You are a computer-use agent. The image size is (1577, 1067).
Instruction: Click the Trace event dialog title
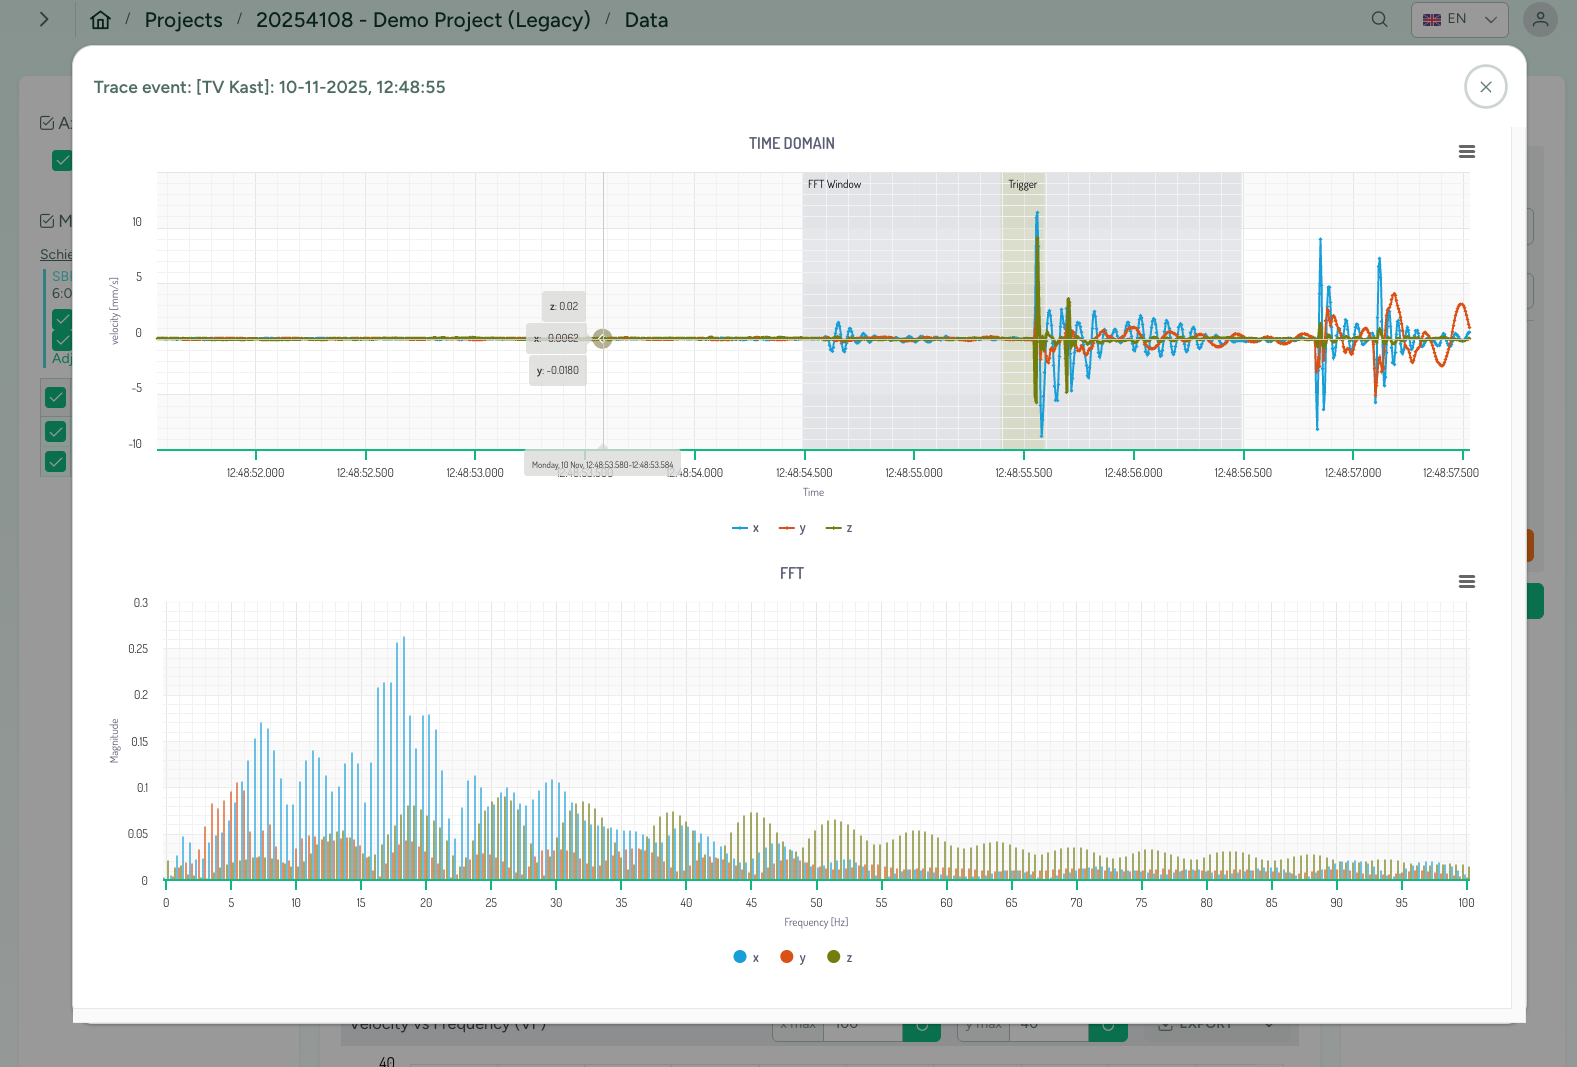pos(269,87)
